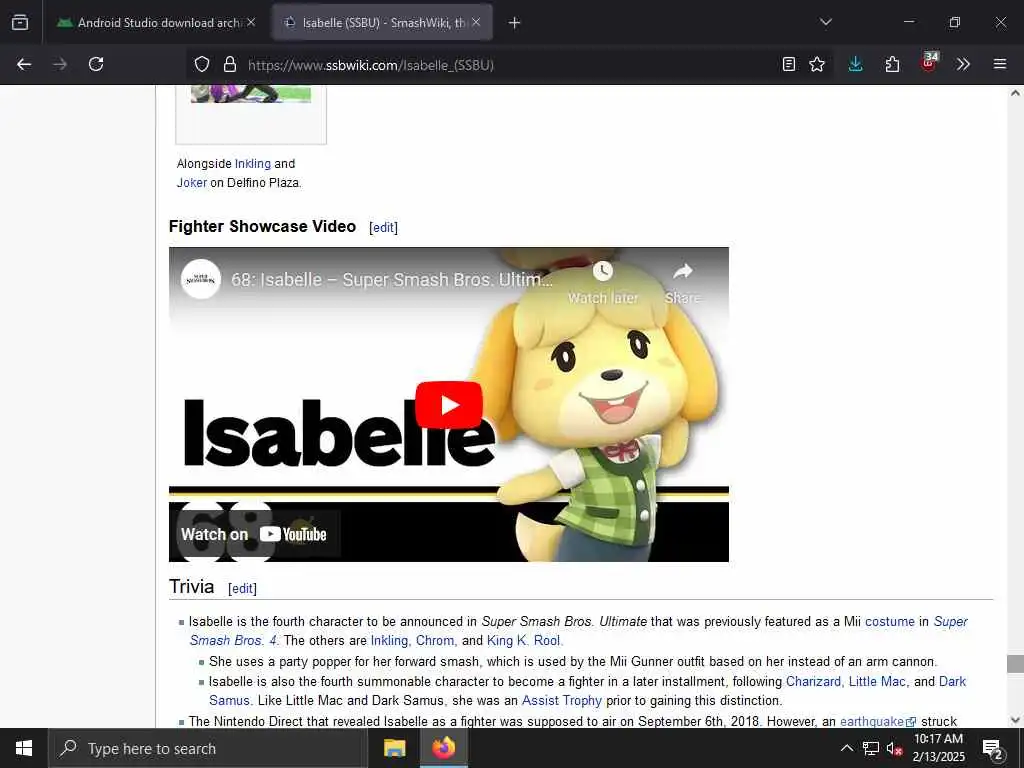Viewport: 1024px width, 768px height.
Task: Expand the list all tabs dropdown
Action: pos(825,22)
